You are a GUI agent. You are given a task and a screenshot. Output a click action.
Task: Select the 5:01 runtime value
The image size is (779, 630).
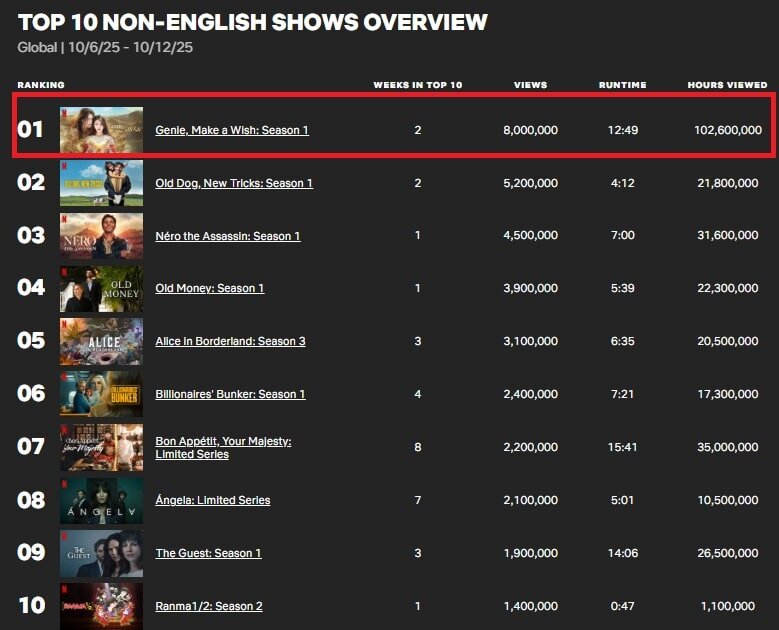[x=623, y=500]
